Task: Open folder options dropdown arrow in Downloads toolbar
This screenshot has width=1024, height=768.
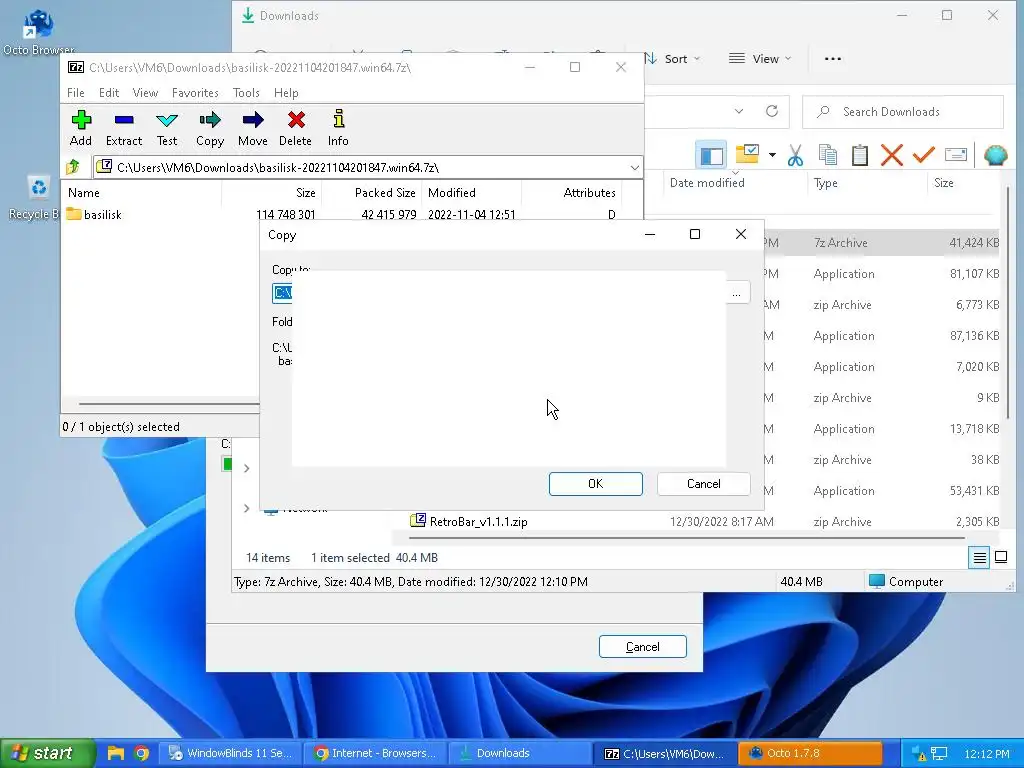Action: pos(772,155)
